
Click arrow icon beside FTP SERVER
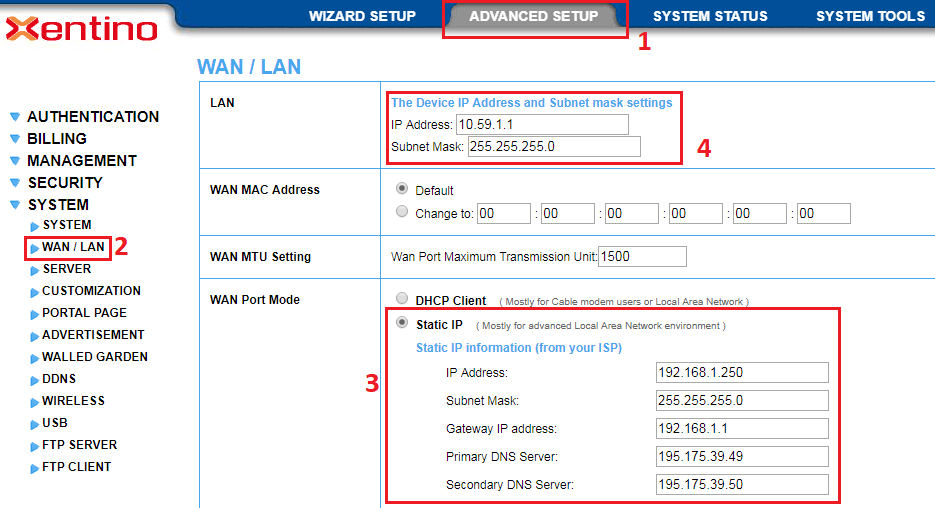coord(35,446)
